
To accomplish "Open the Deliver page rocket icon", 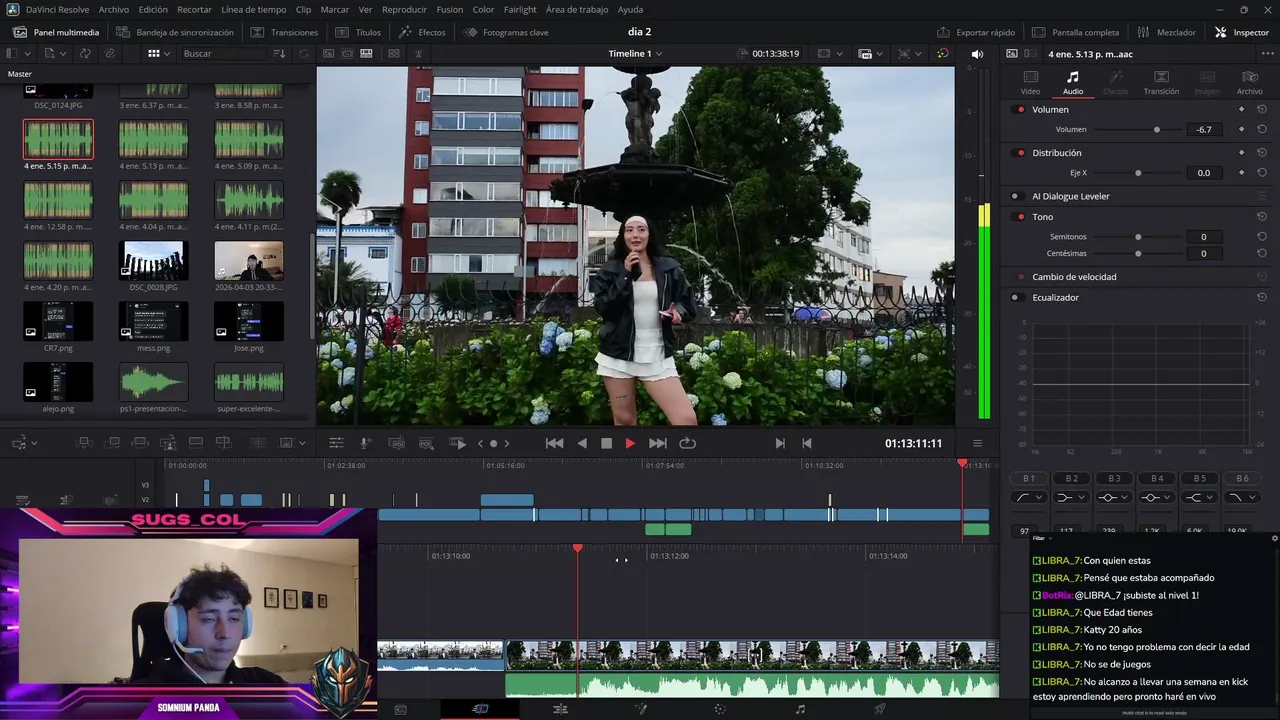I will point(880,709).
